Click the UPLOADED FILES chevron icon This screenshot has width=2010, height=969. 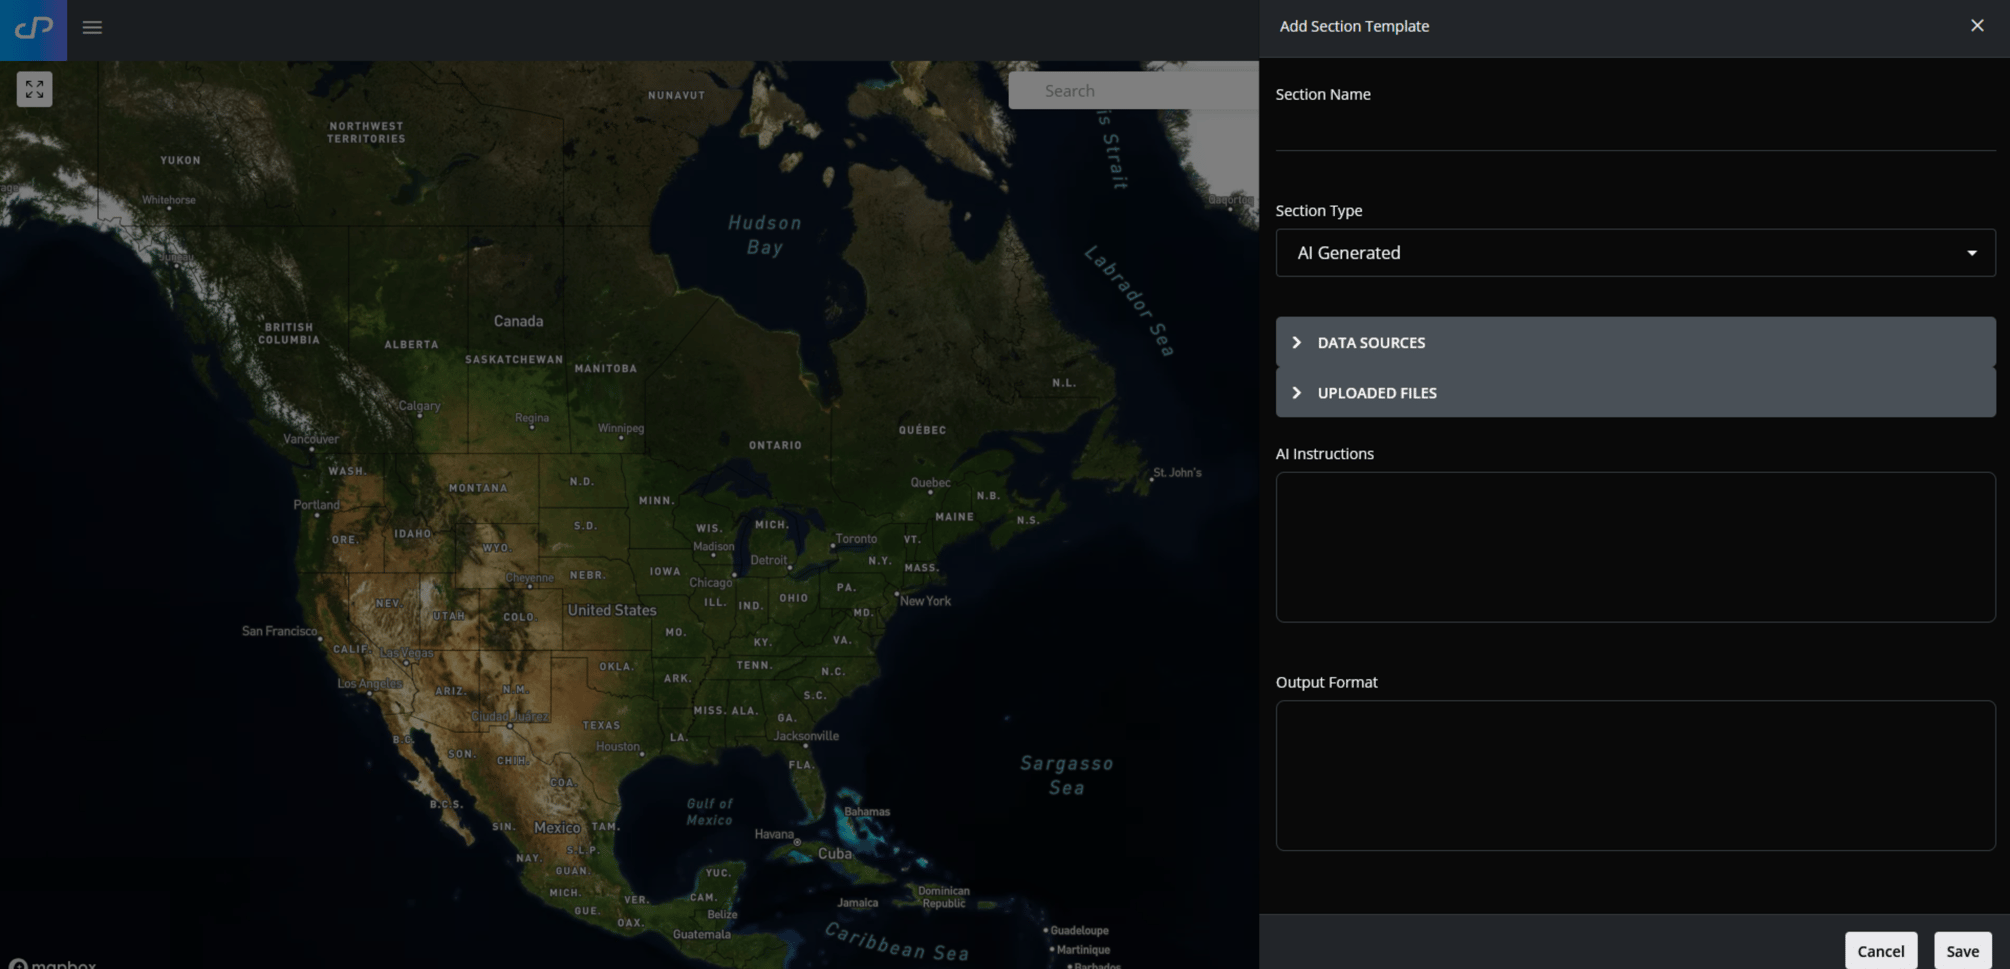click(1296, 392)
